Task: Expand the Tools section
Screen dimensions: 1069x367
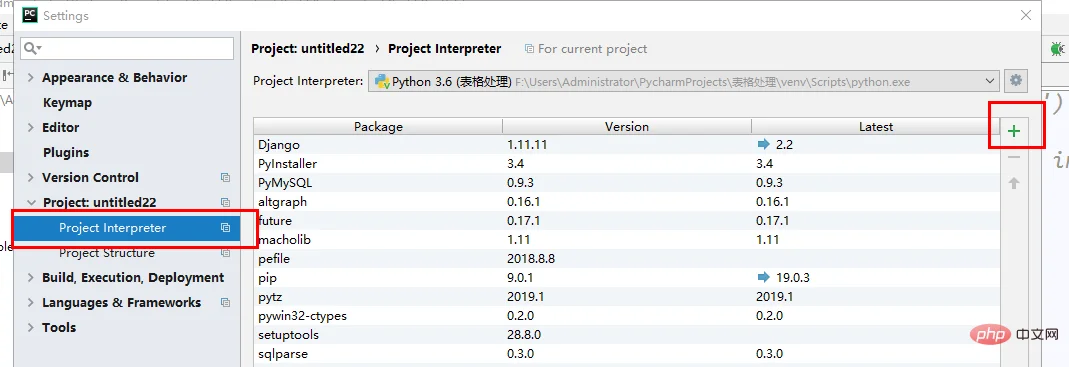Action: point(31,327)
